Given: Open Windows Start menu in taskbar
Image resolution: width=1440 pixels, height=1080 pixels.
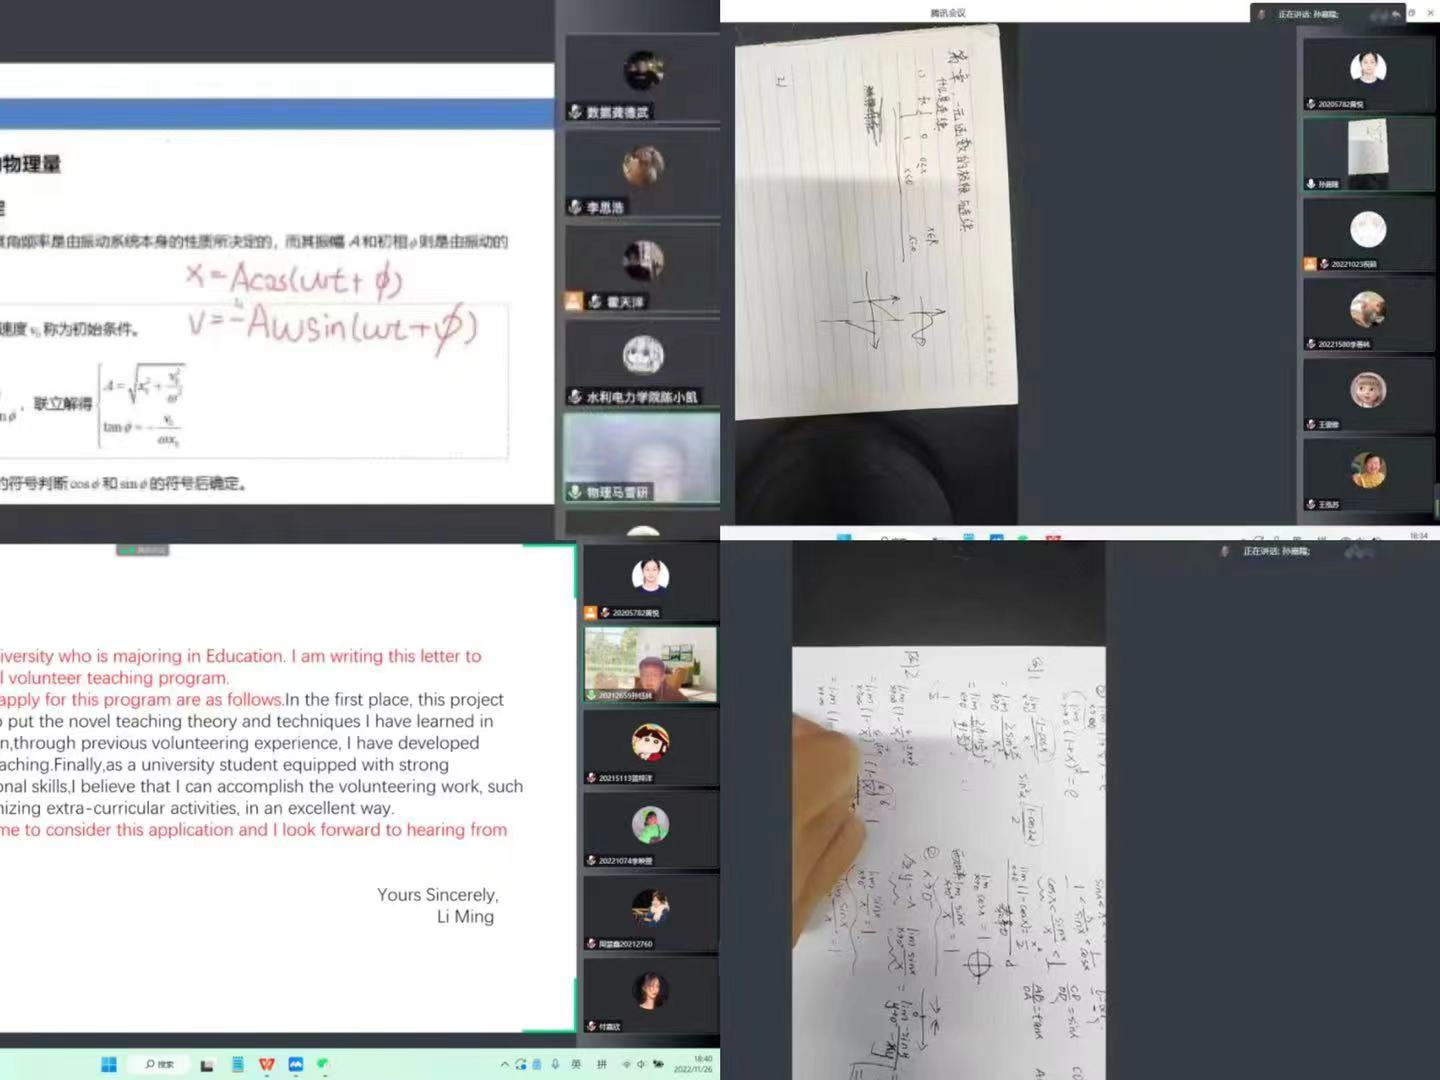Looking at the screenshot, I should tap(109, 1064).
